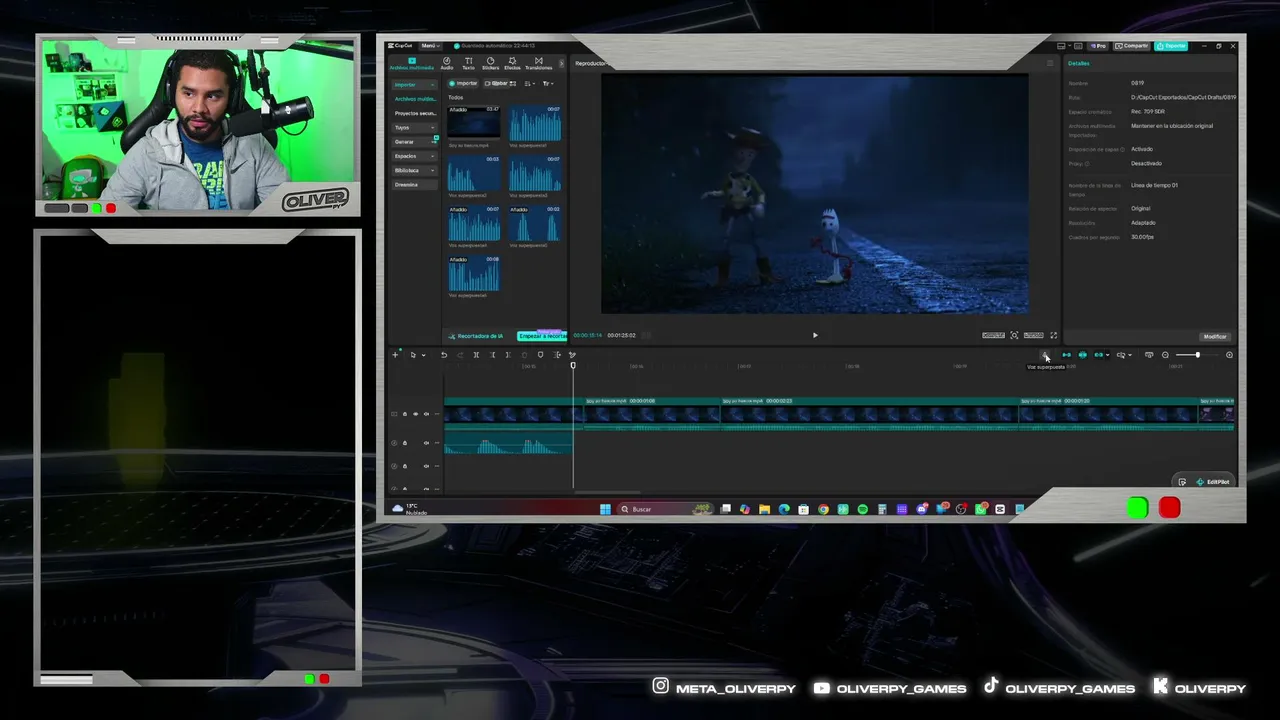Click the timeline zoom out icon
Viewport: 1280px width, 720px height.
(1165, 355)
